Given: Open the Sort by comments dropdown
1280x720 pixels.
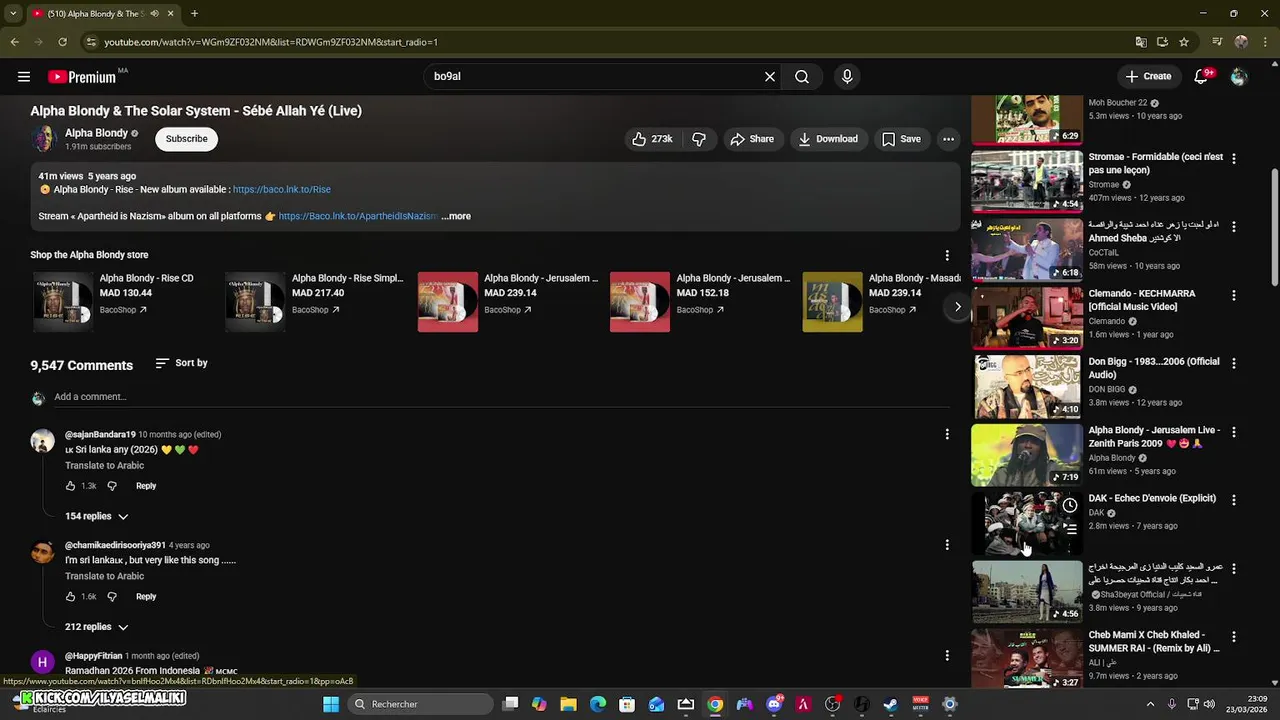Looking at the screenshot, I should (181, 363).
